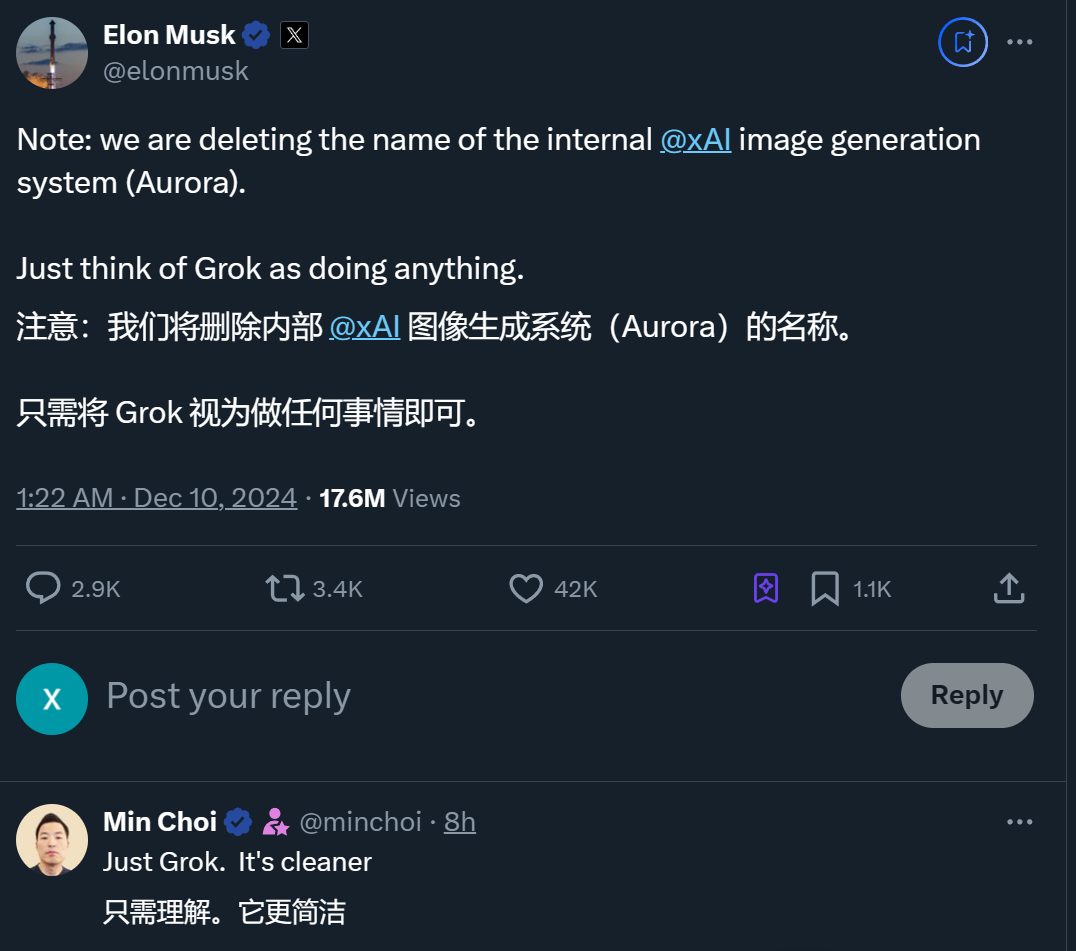Click Min Choi's verified badge
Image resolution: width=1076 pixels, height=951 pixels.
click(x=238, y=822)
